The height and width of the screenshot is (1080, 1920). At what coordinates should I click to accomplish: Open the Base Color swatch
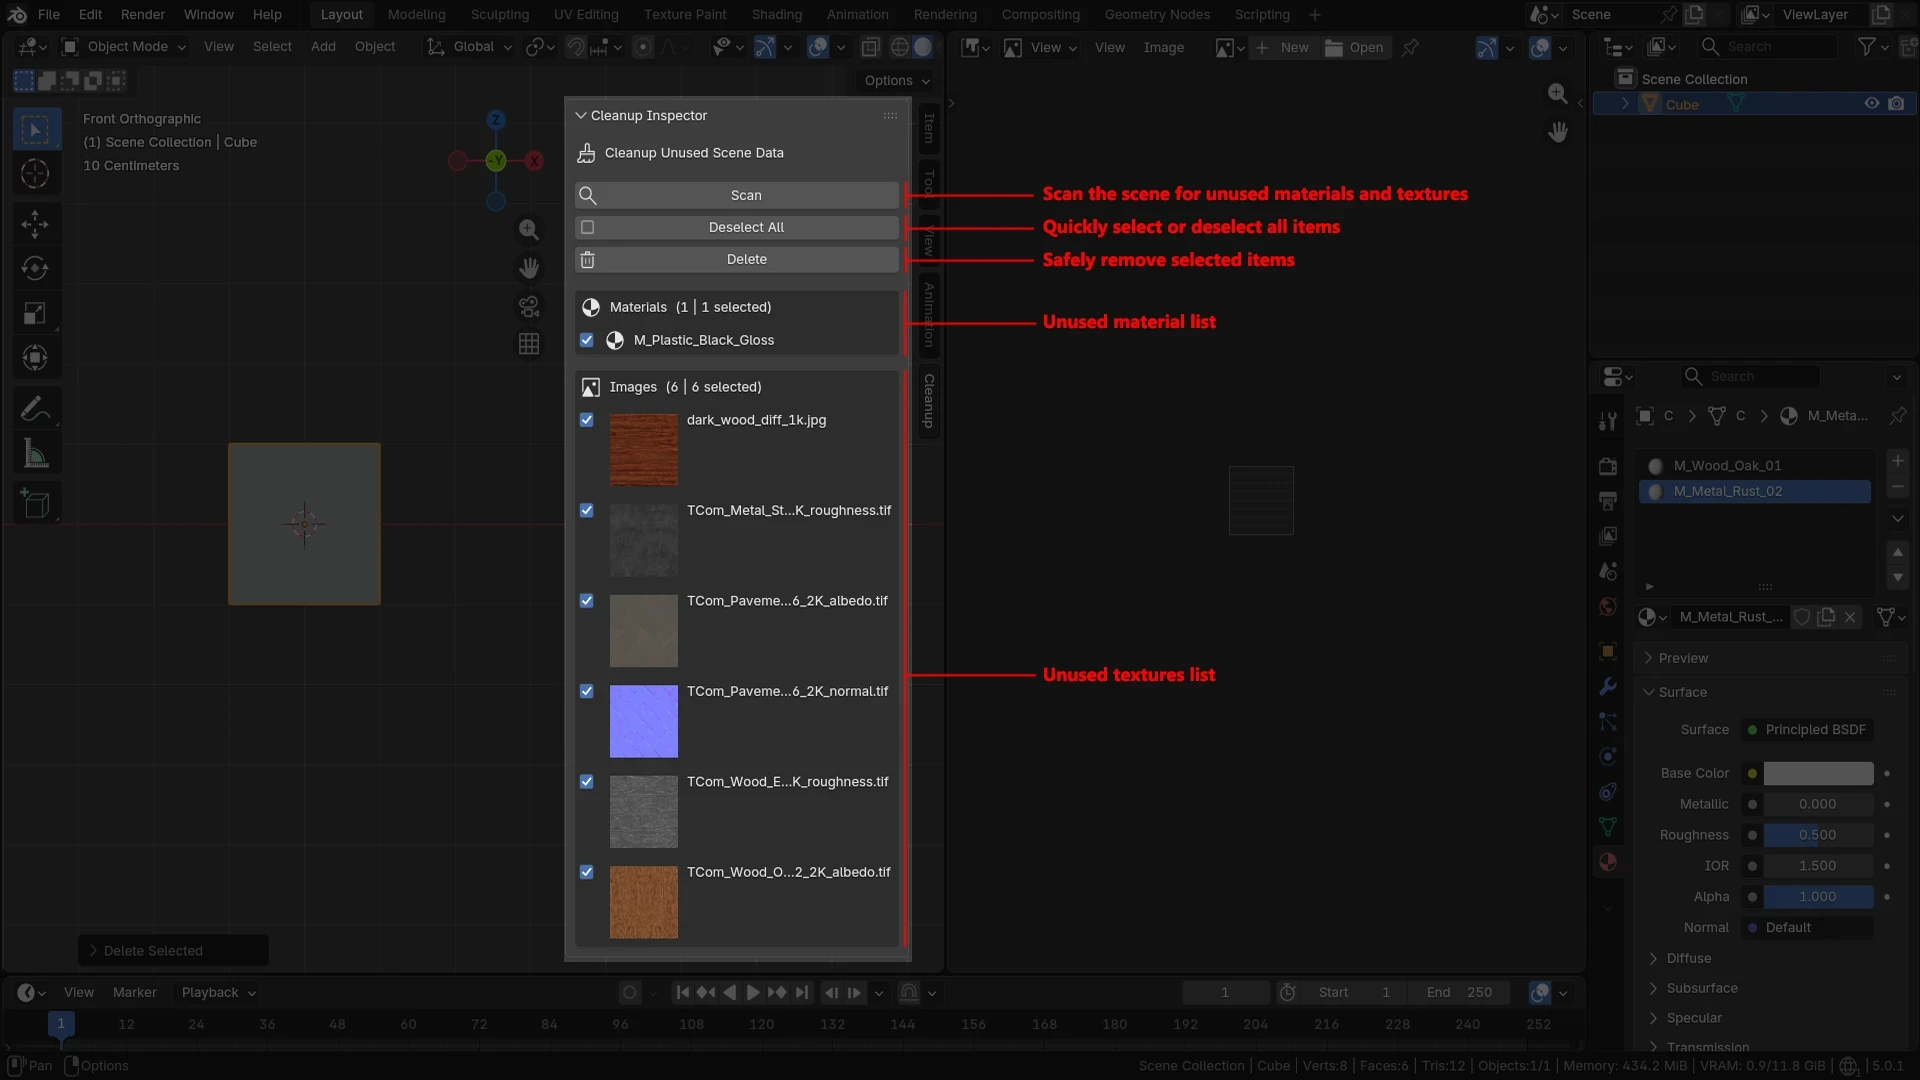1818,773
